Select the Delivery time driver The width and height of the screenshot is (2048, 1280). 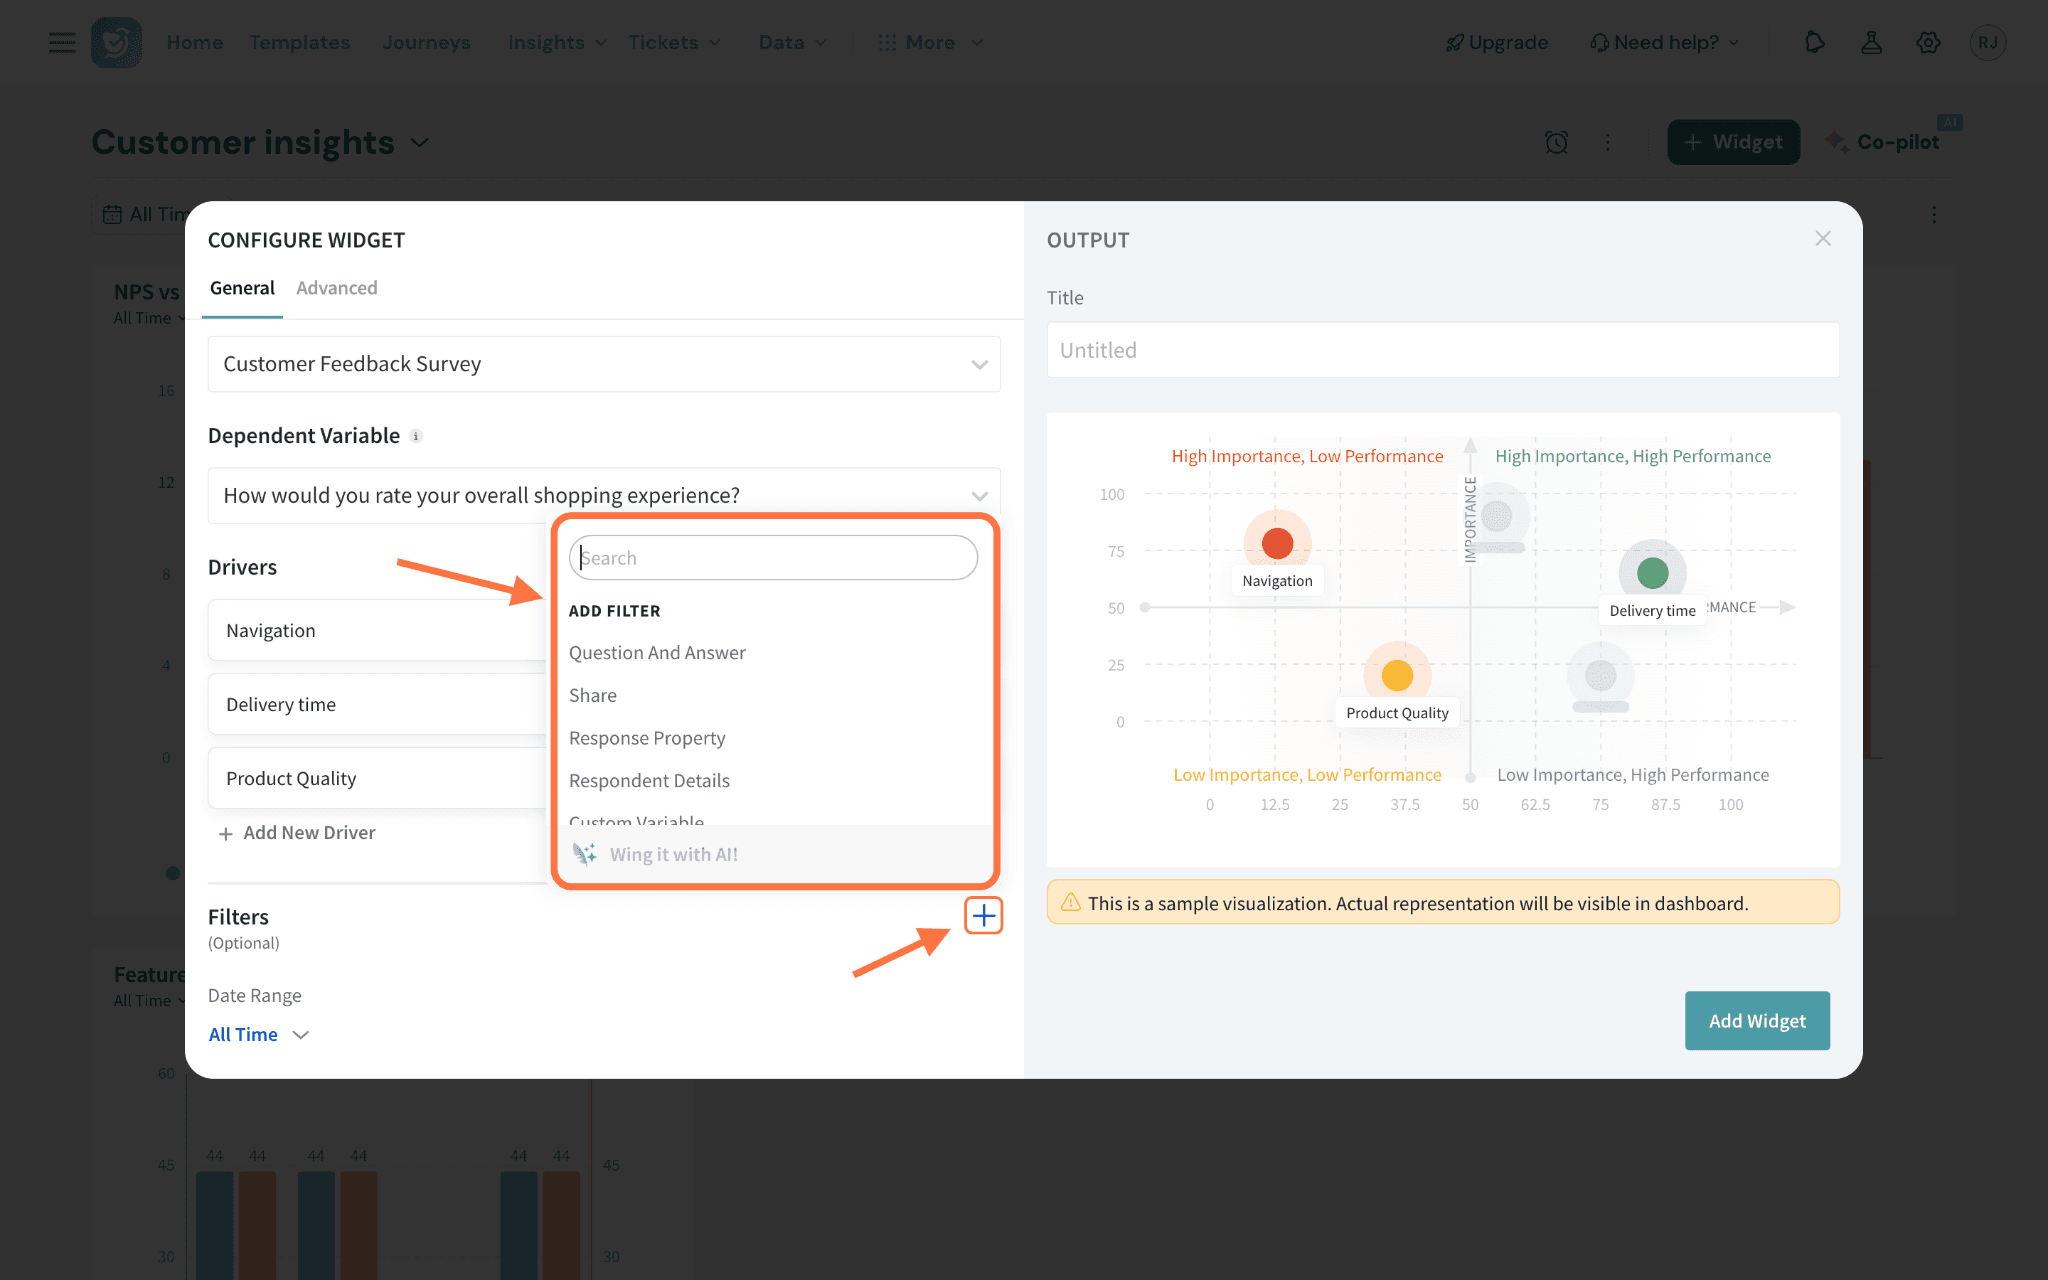378,704
